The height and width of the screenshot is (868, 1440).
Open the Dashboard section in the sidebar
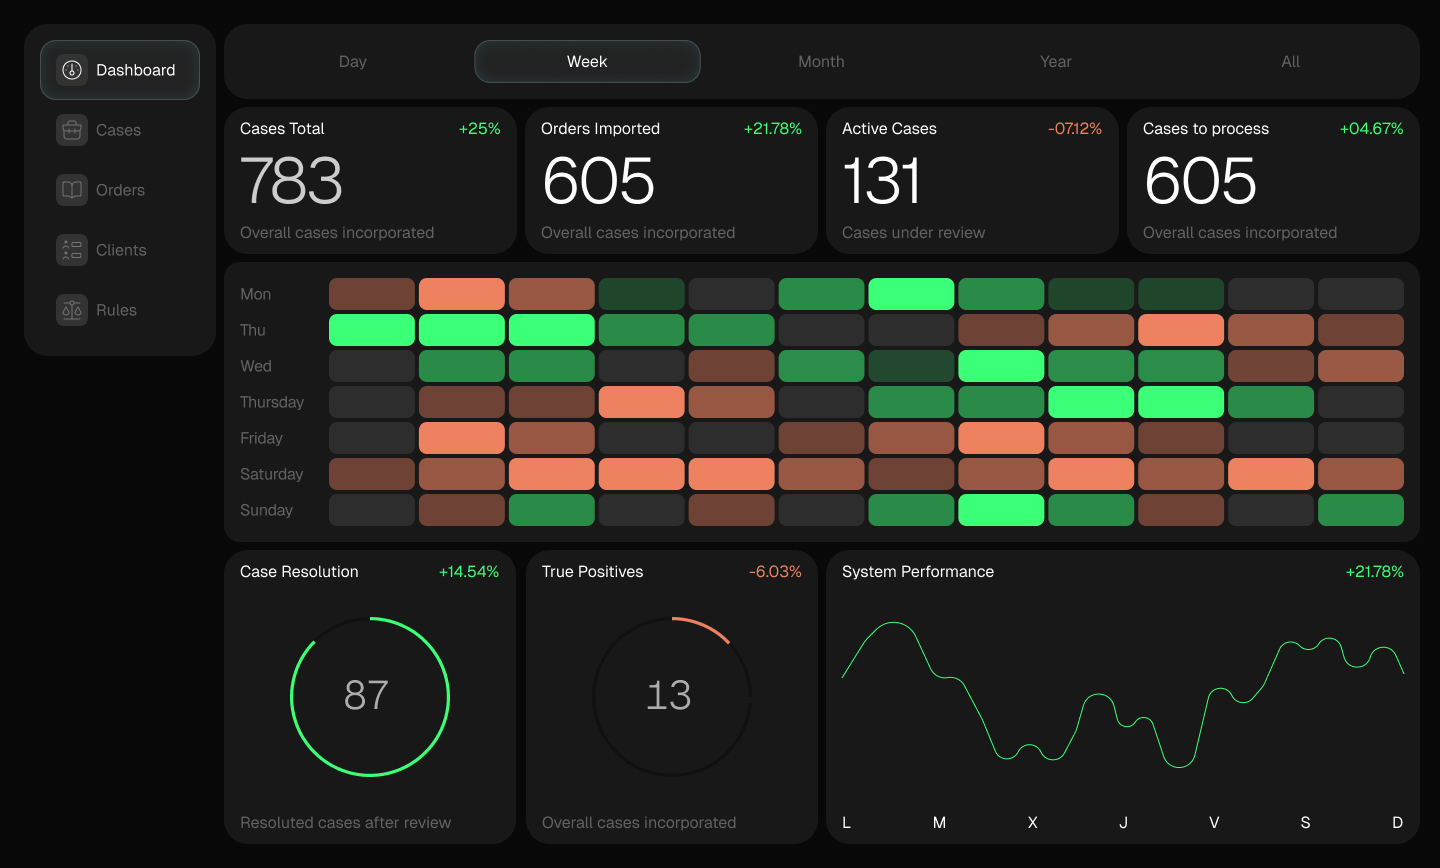click(x=119, y=70)
